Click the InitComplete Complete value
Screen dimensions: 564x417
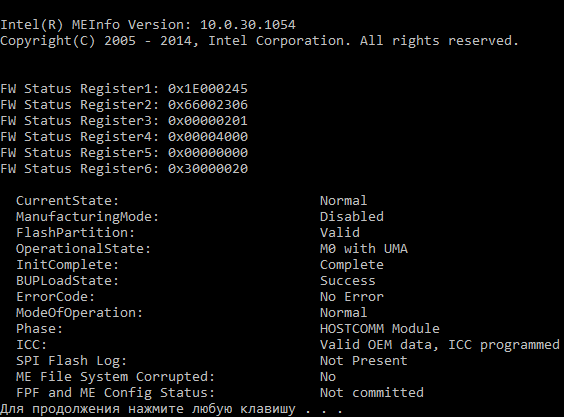pyautogui.click(x=352, y=265)
